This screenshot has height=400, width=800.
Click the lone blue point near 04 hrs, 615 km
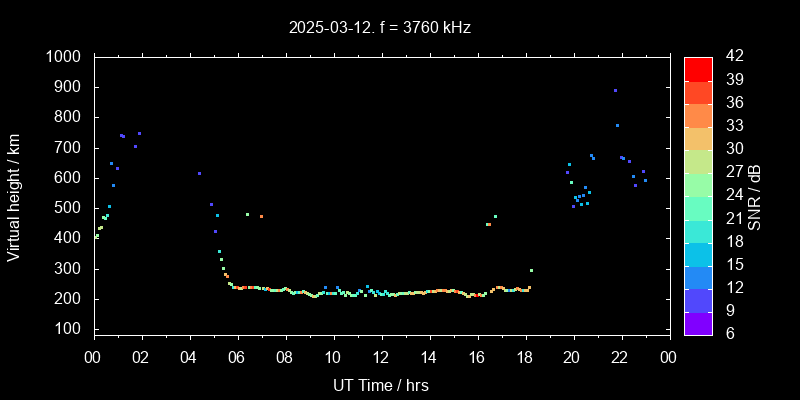pos(199,173)
